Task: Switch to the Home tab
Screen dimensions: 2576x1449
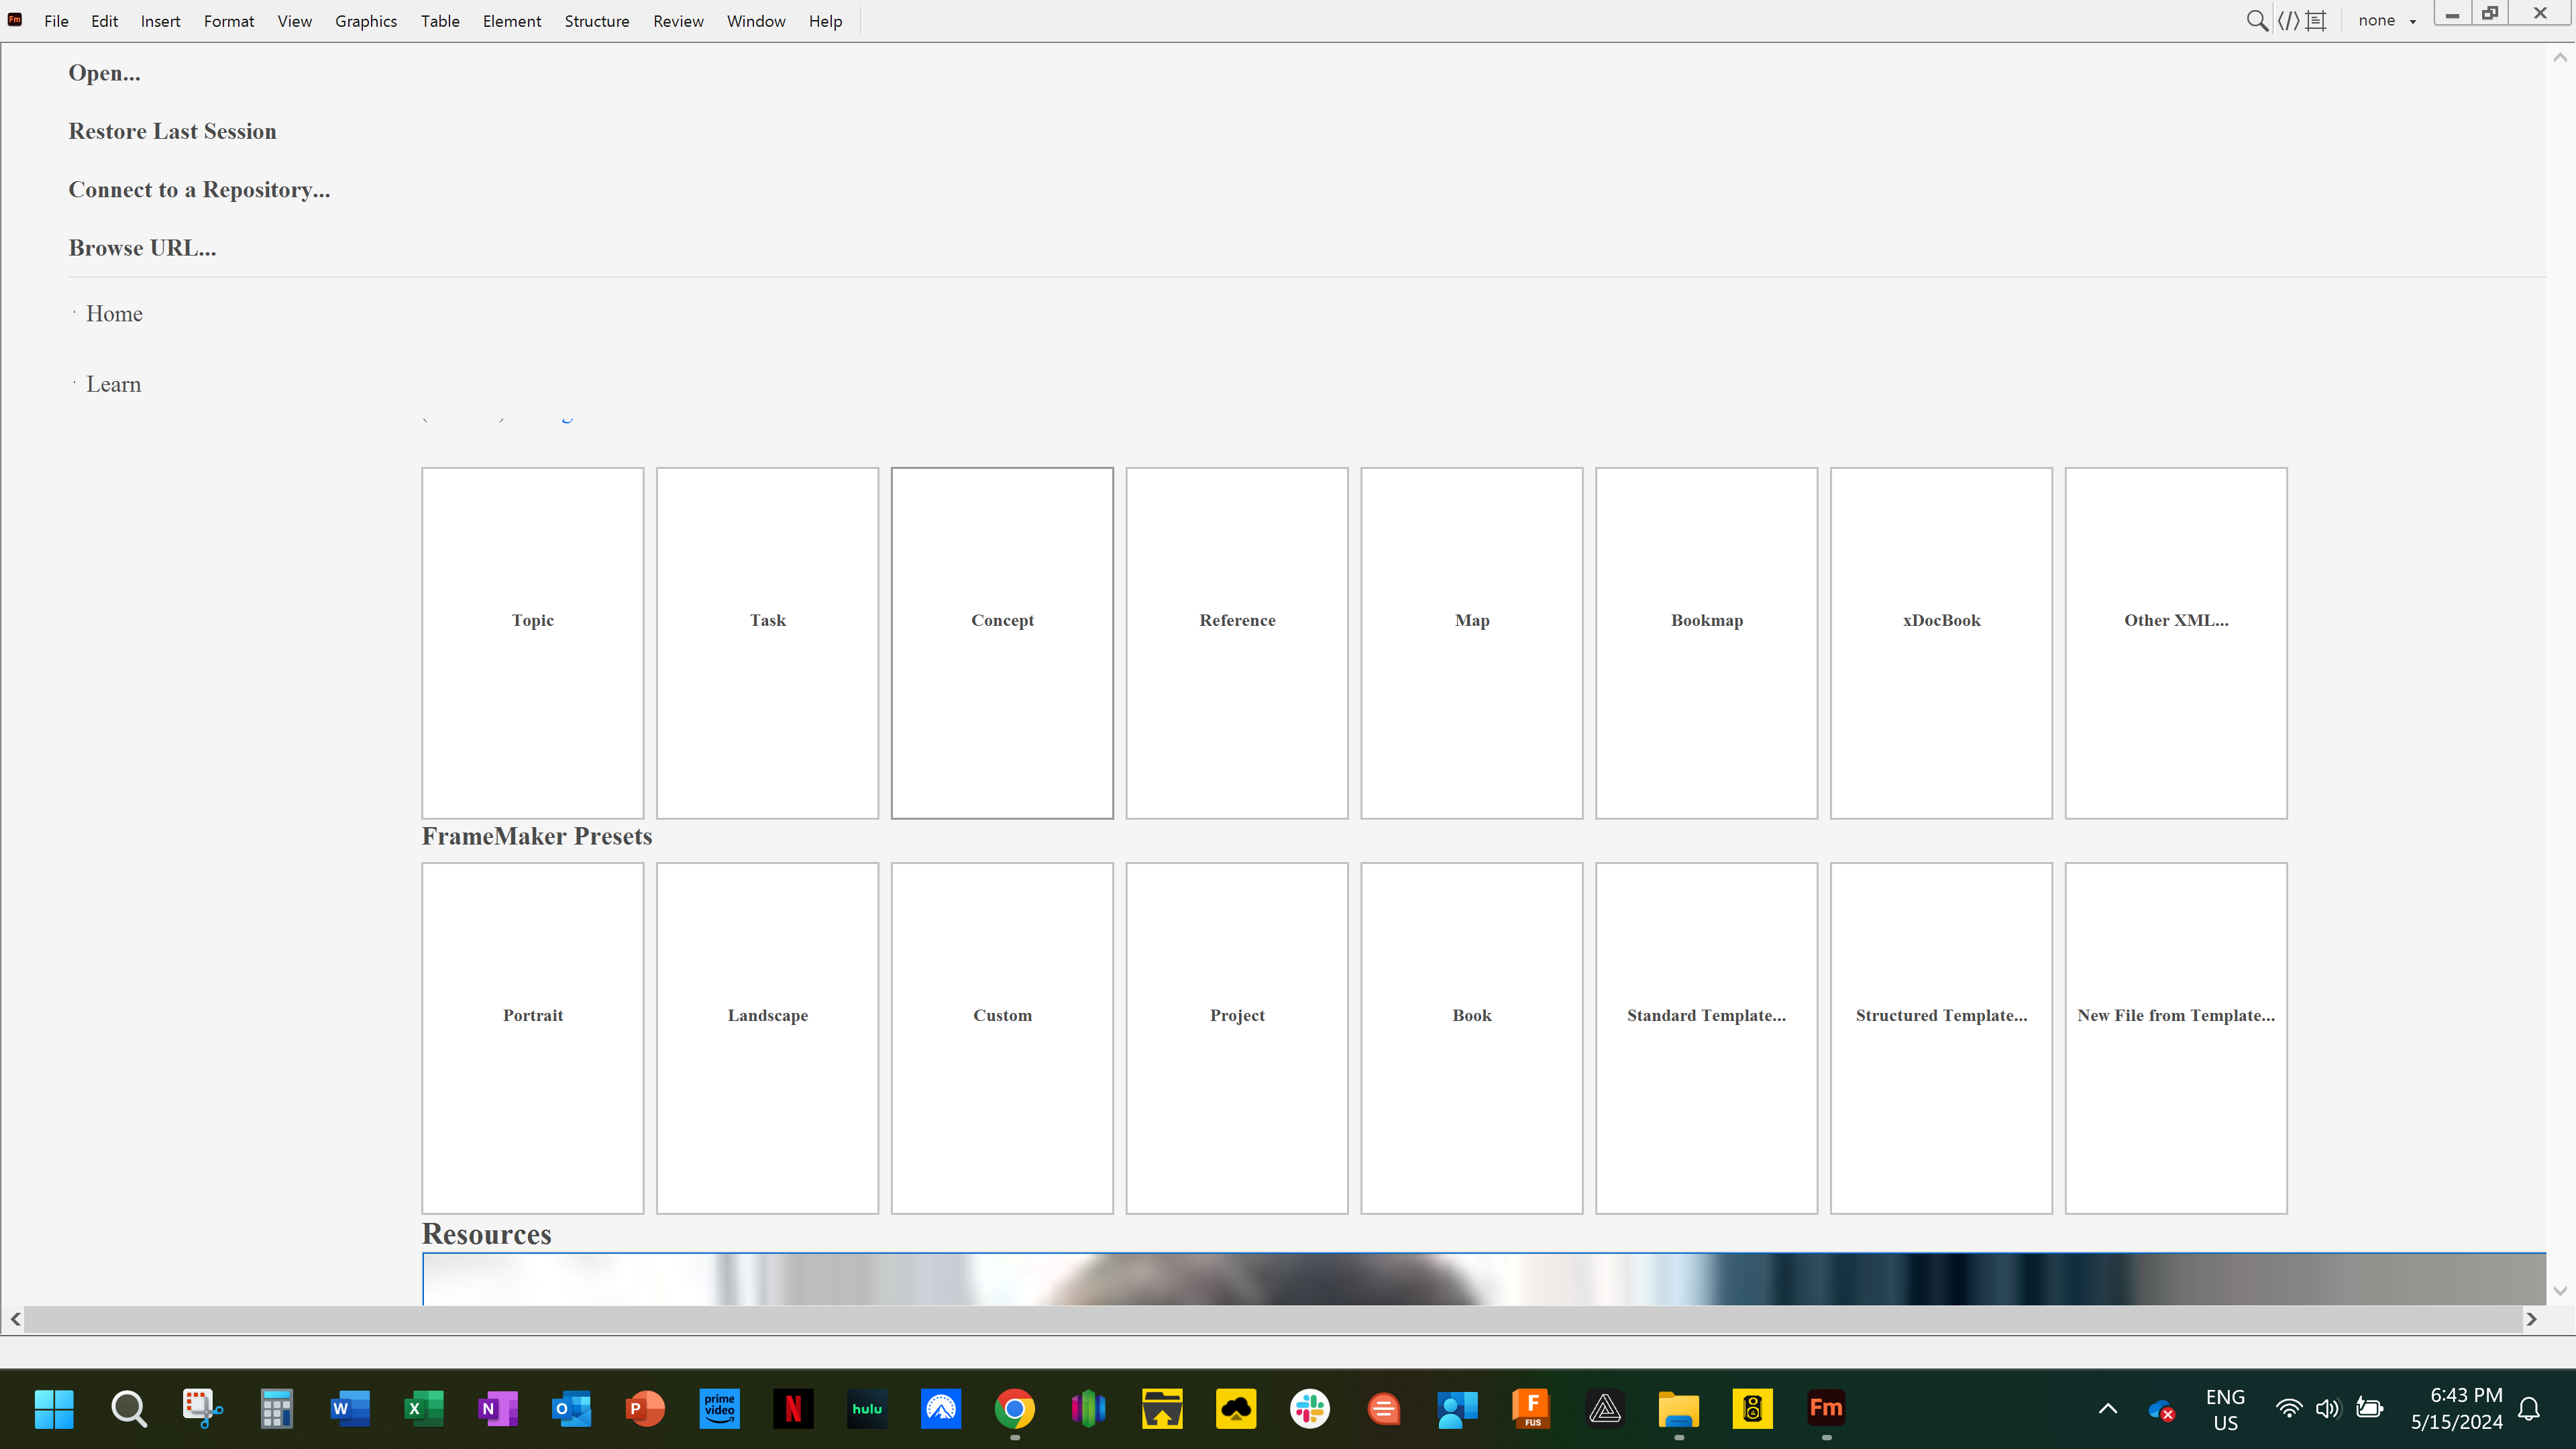Action: [x=114, y=313]
